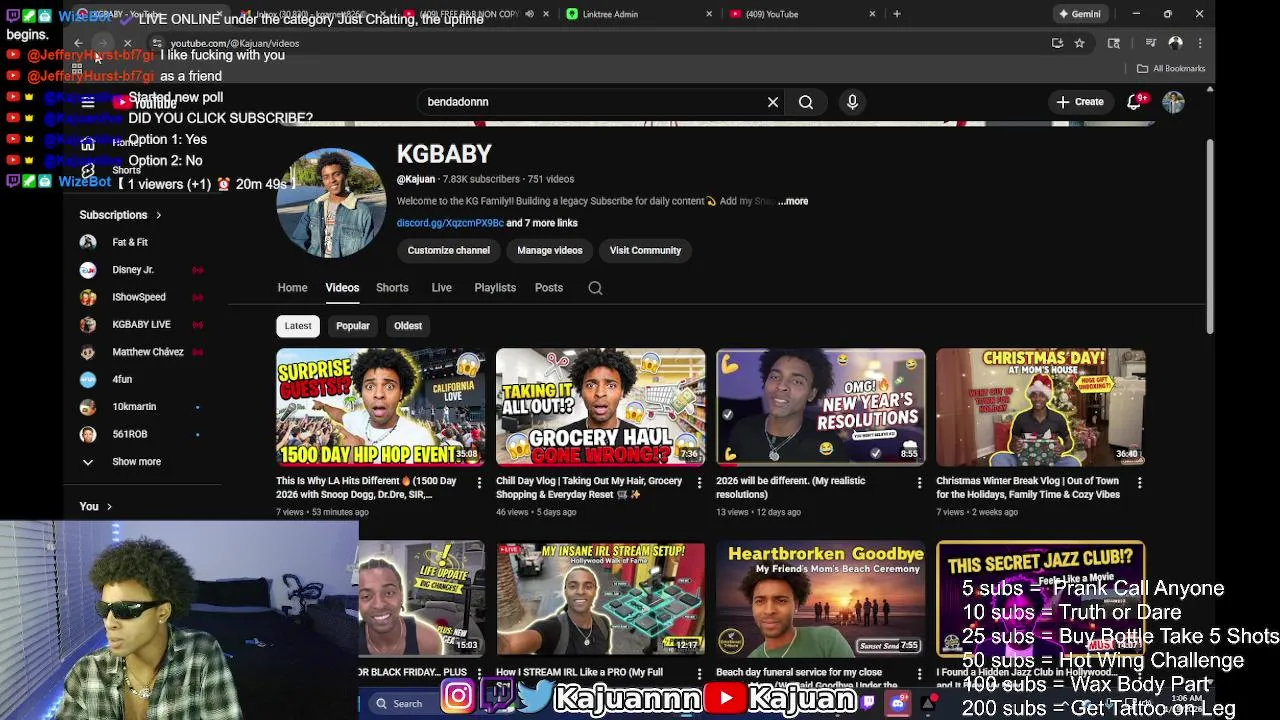Open Gemini in Chrome

tap(1081, 14)
